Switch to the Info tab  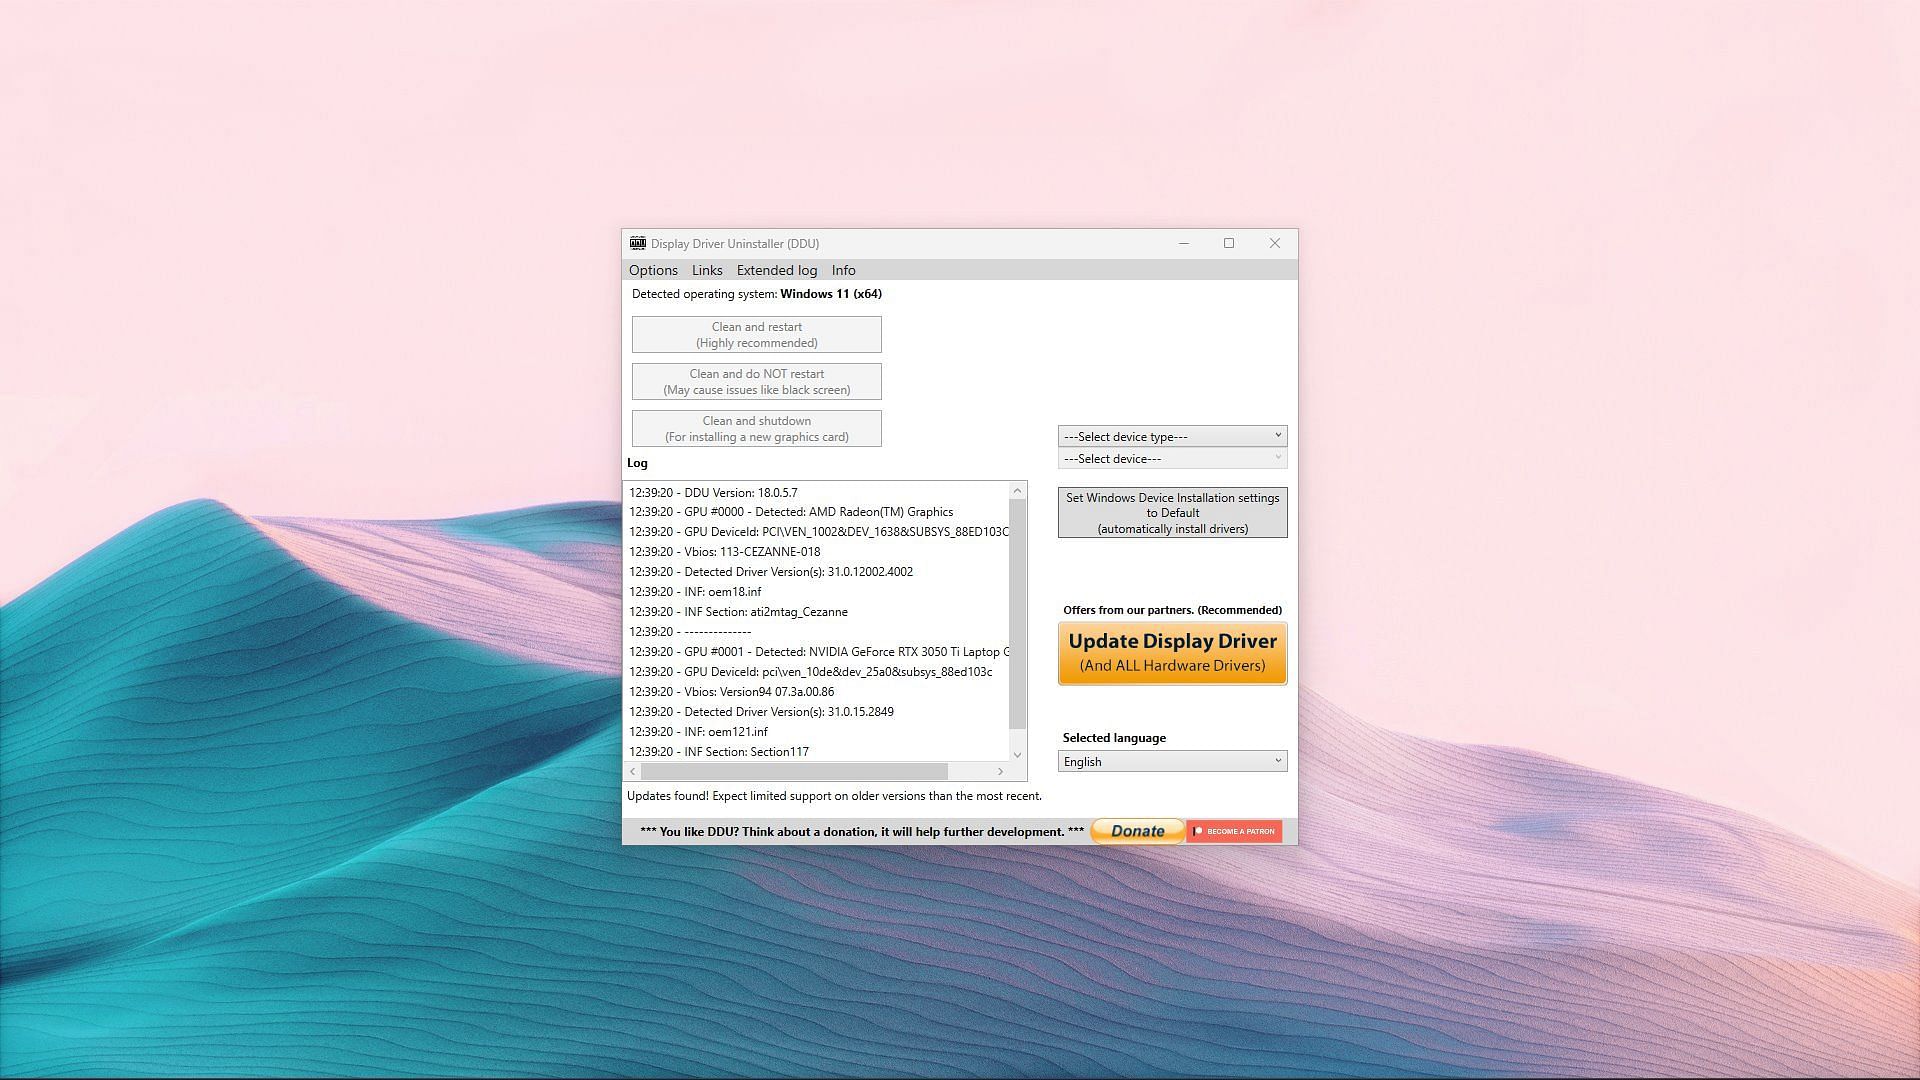(844, 269)
